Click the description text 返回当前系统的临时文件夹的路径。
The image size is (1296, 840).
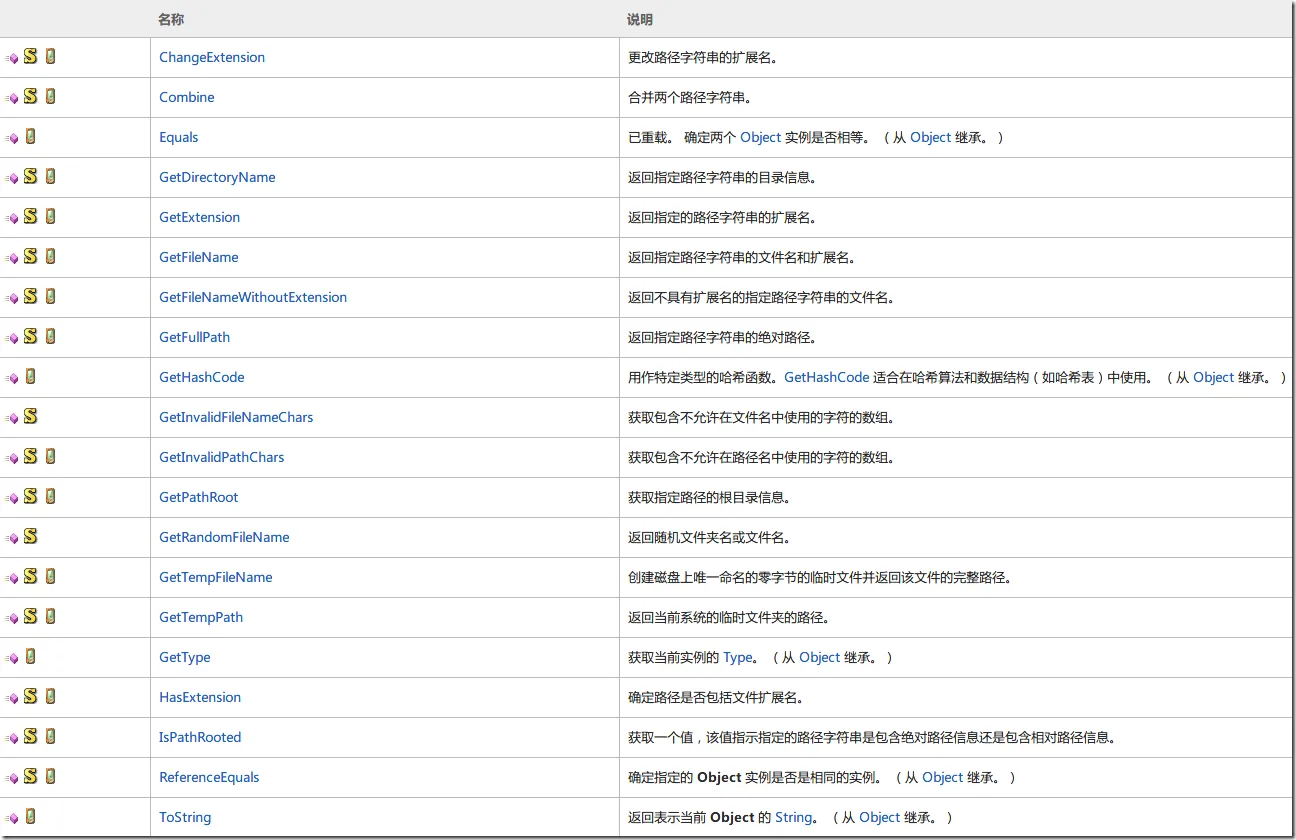click(x=729, y=617)
